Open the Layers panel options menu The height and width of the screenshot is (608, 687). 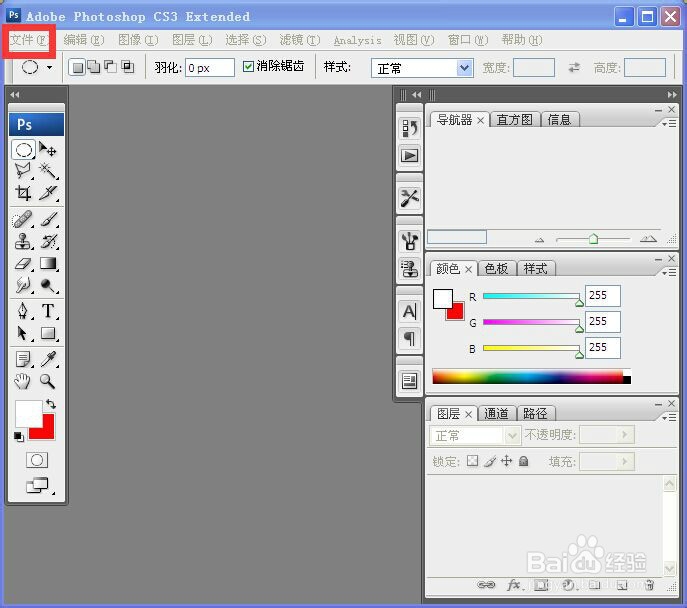pyautogui.click(x=669, y=418)
